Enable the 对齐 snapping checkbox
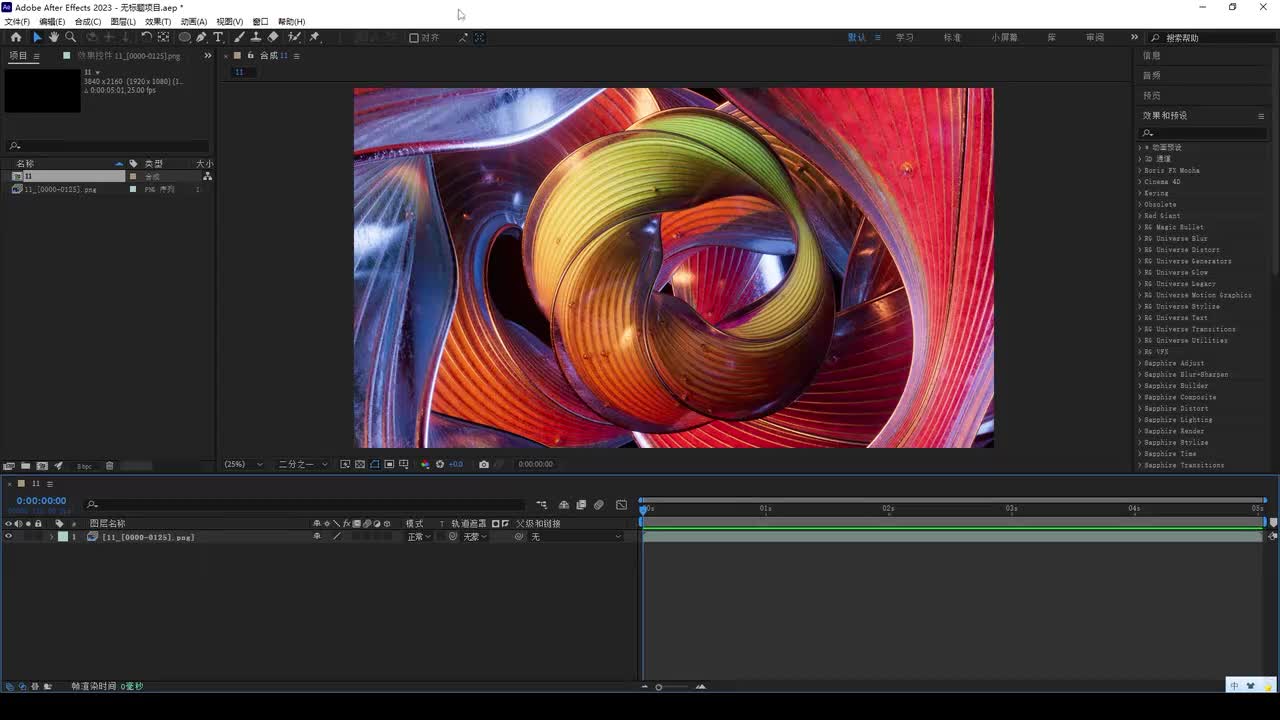 pyautogui.click(x=414, y=38)
